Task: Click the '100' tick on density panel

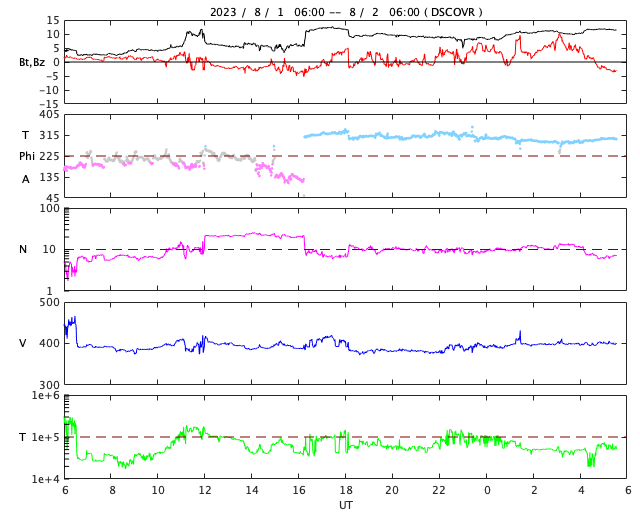Action: 49,208
